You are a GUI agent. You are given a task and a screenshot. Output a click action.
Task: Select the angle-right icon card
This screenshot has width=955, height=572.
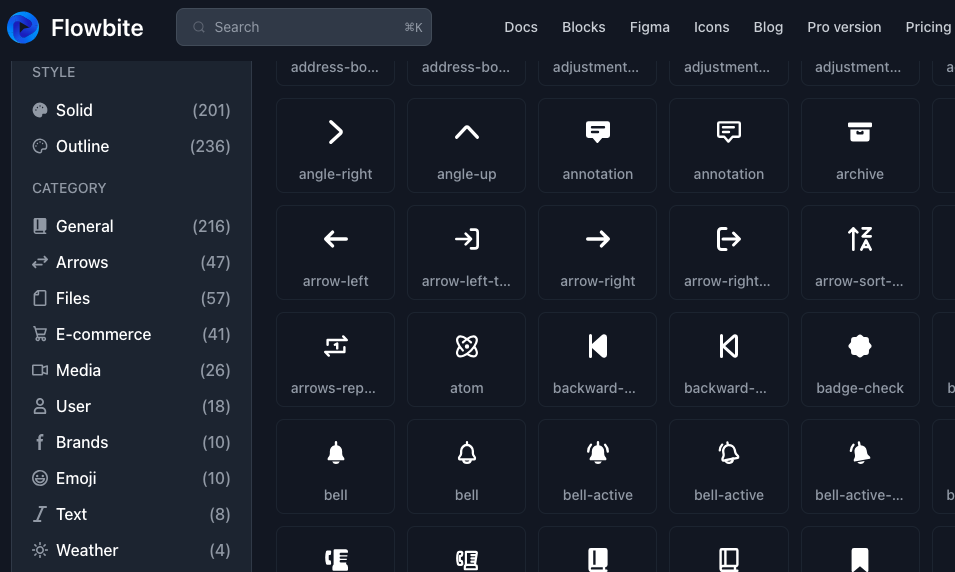pos(335,145)
